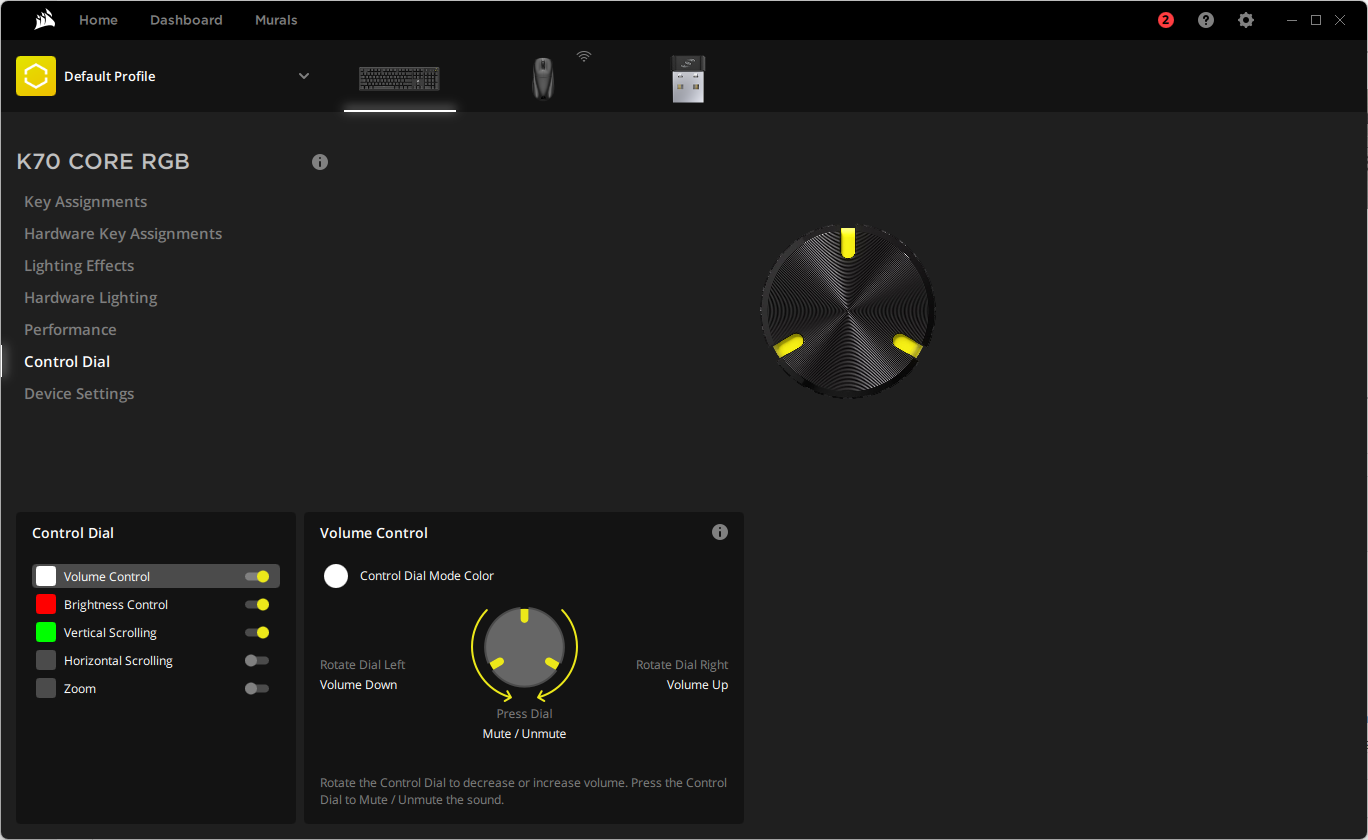Click the large control dial image
The width and height of the screenshot is (1368, 840).
(848, 312)
